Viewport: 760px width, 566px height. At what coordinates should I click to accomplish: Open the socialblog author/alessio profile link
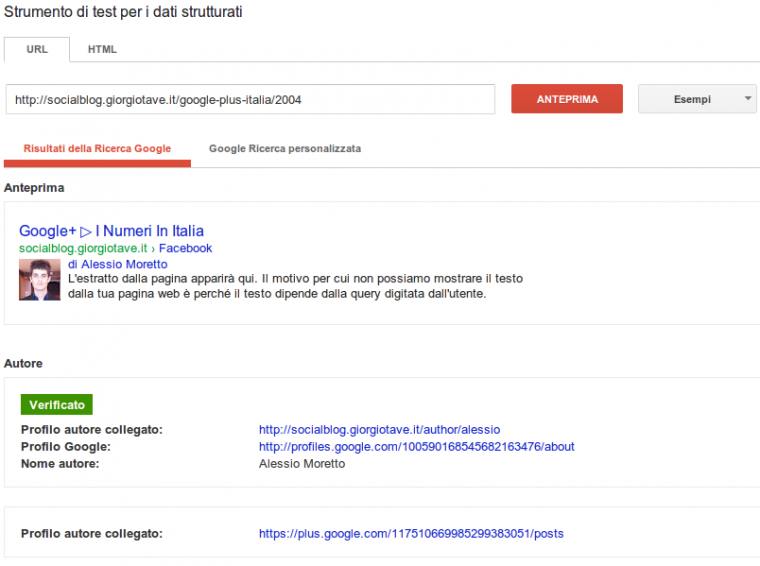(380, 429)
